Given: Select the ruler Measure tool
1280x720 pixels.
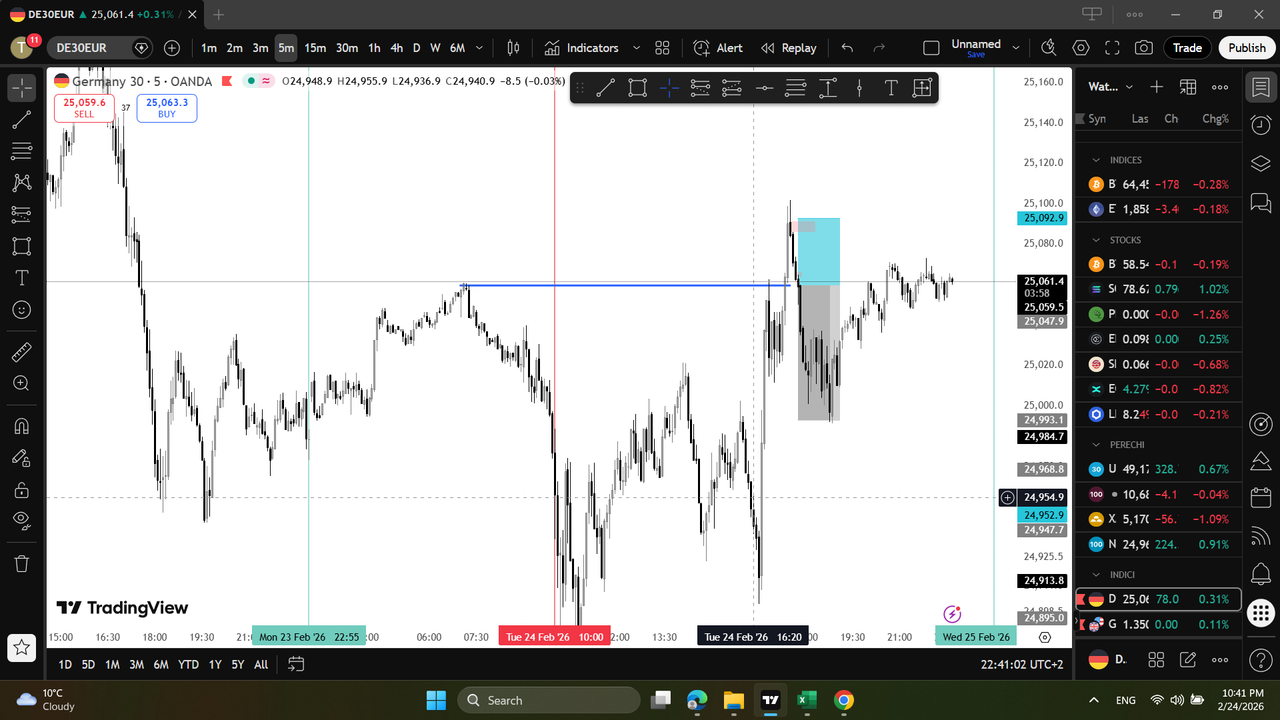Looking at the screenshot, I should point(21,352).
